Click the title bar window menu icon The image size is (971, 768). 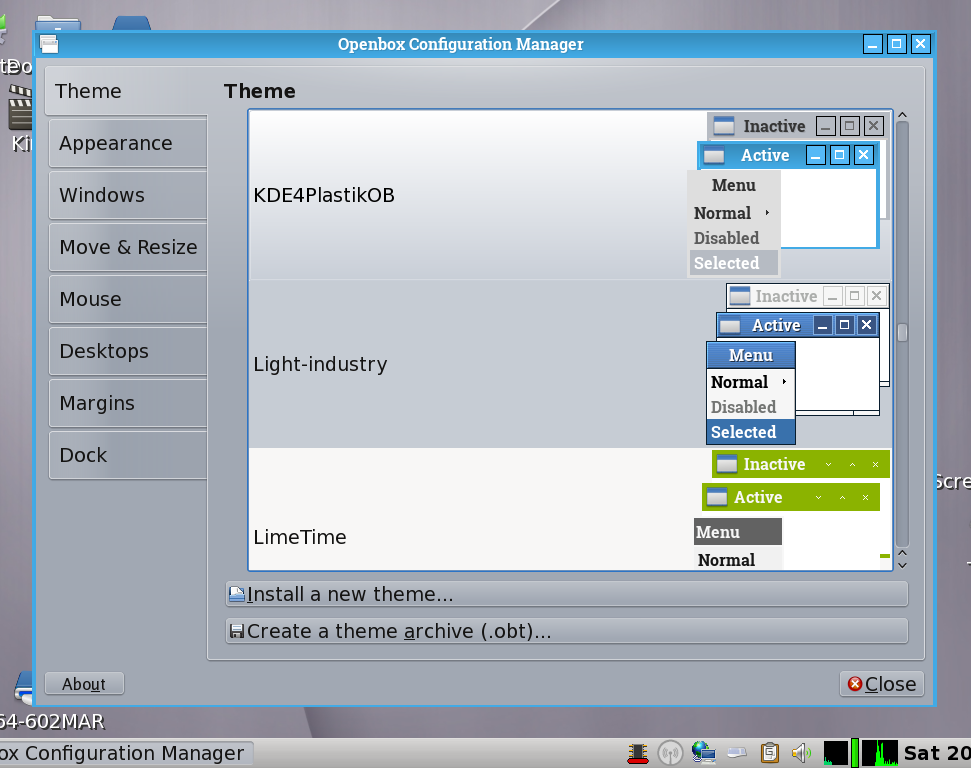(x=49, y=44)
